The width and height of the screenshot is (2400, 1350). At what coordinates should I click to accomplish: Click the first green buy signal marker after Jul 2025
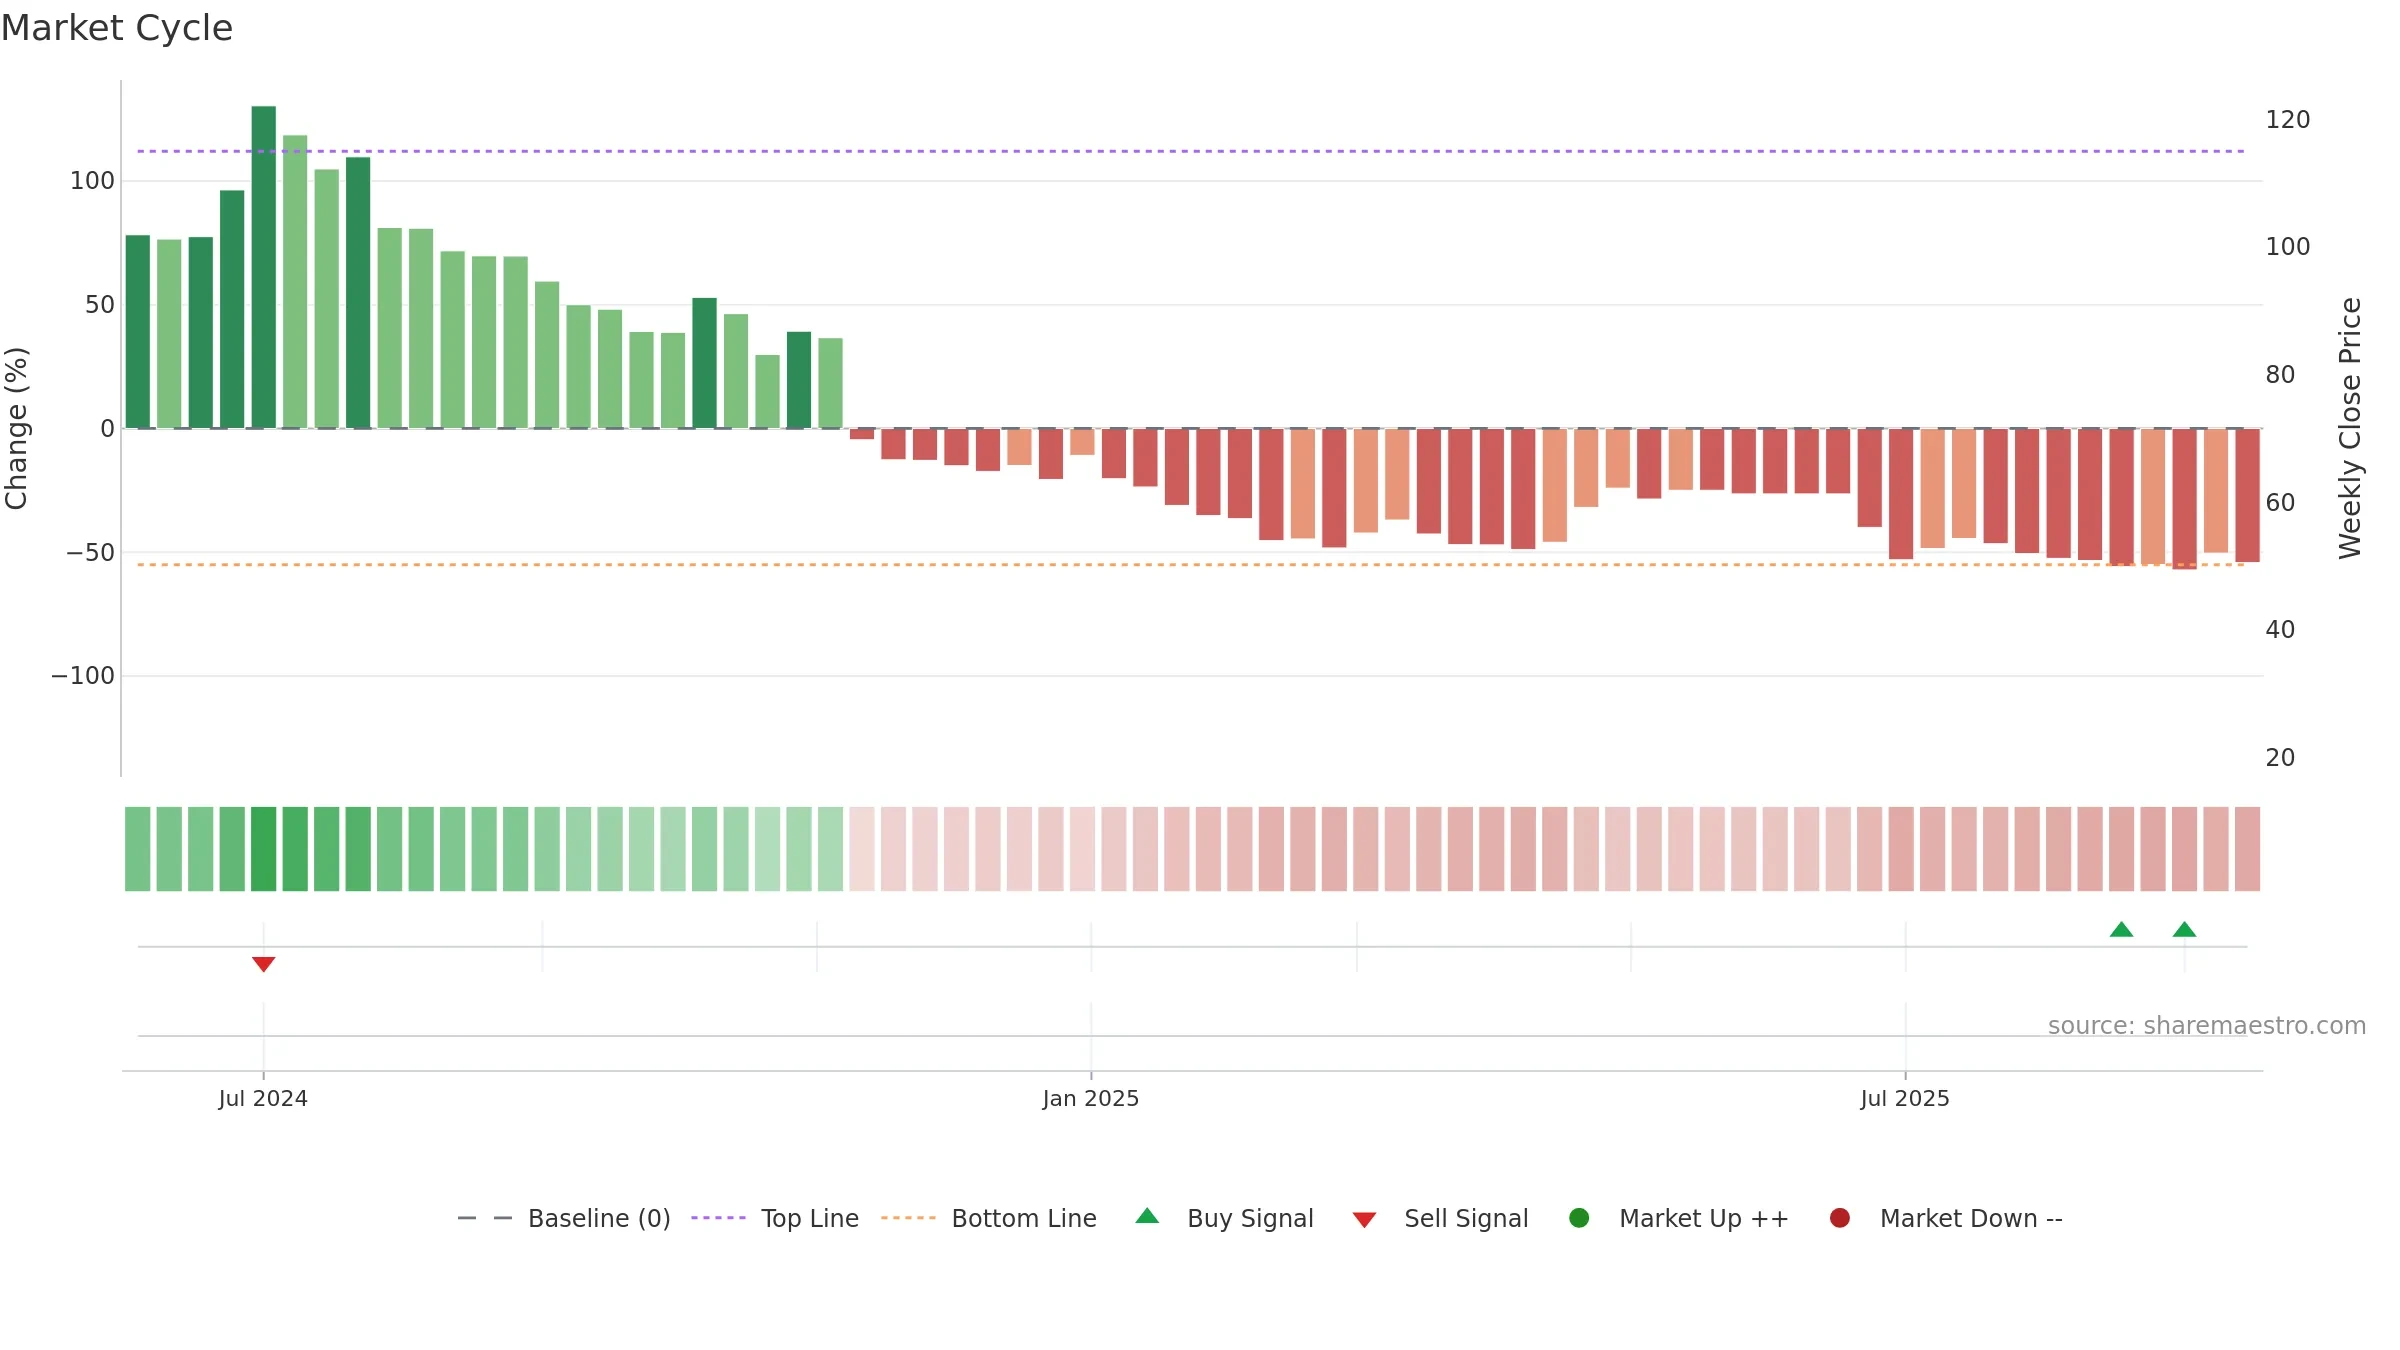click(x=2122, y=929)
